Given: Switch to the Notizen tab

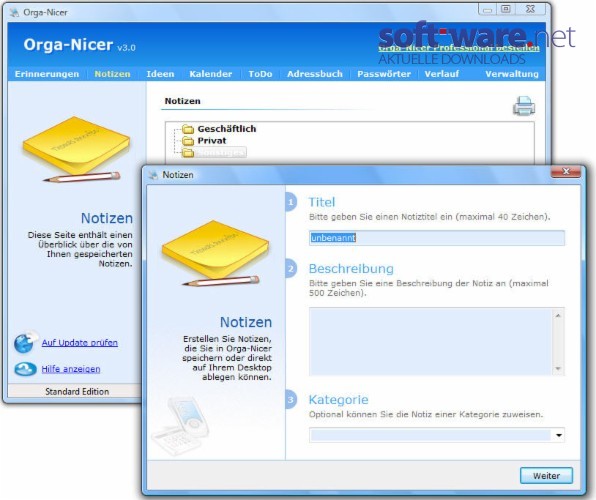Looking at the screenshot, I should pyautogui.click(x=112, y=74).
